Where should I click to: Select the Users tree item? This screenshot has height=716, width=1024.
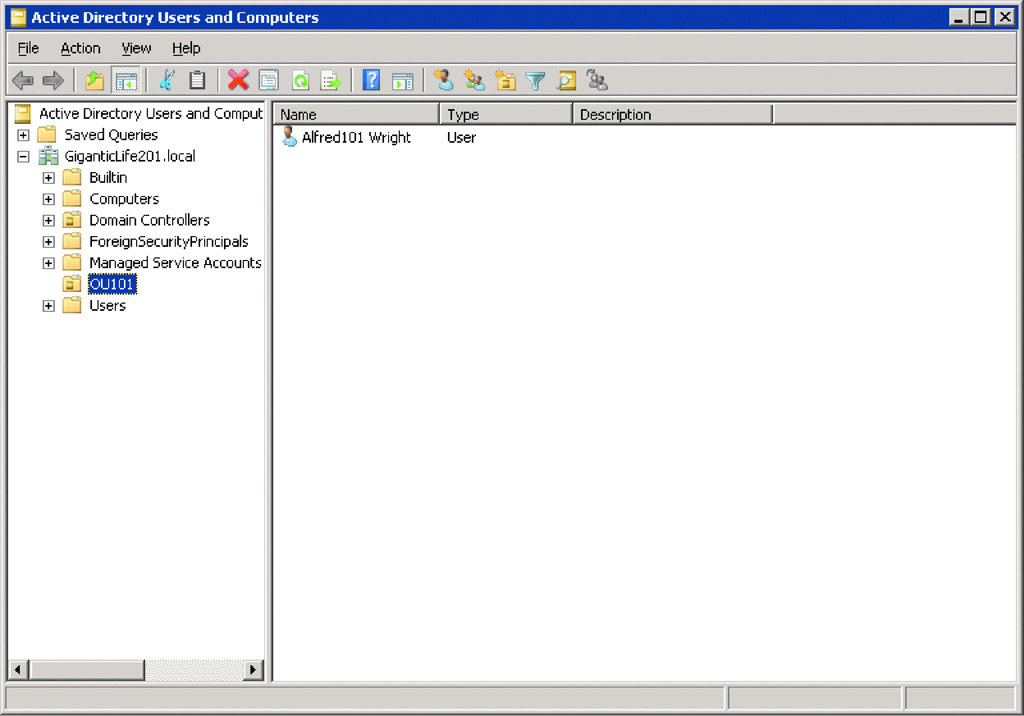(108, 306)
